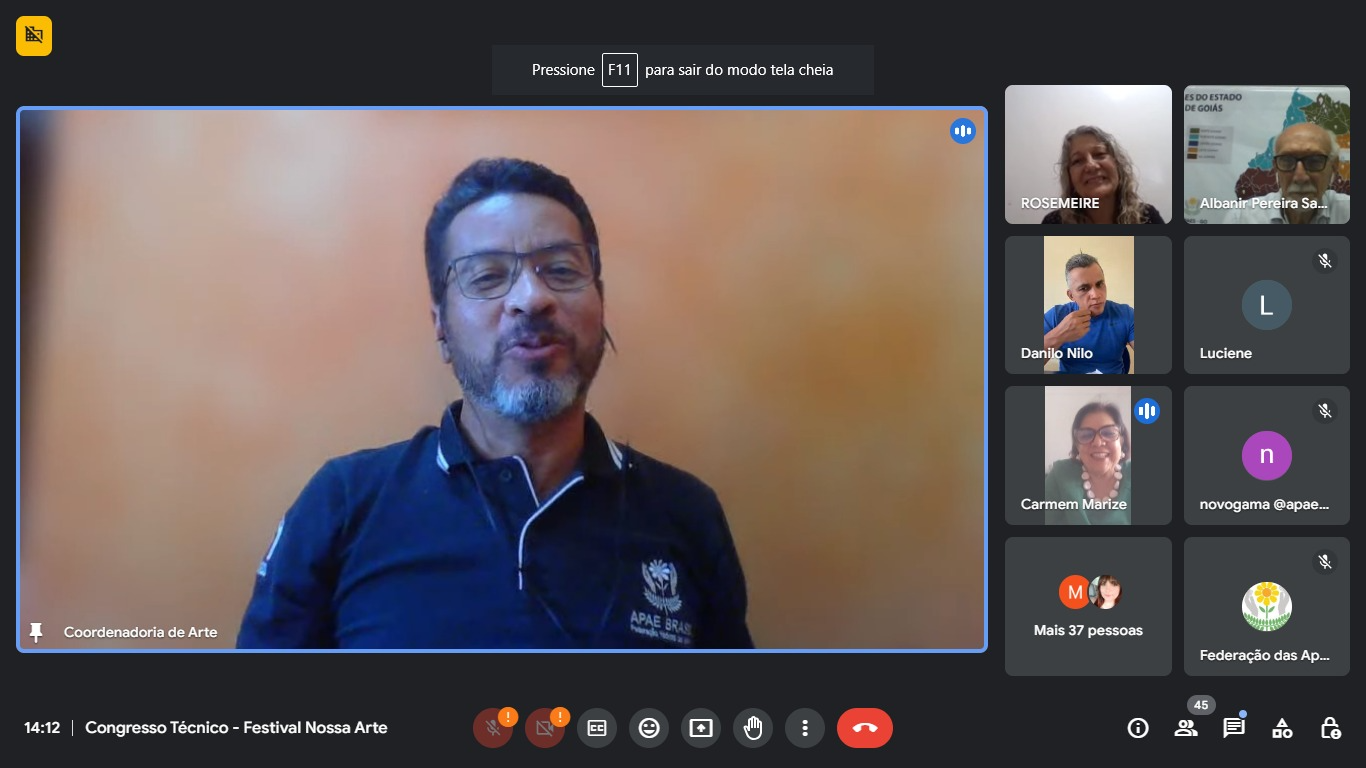Open the Mais 37 pessoas tile
The image size is (1366, 768).
point(1088,606)
